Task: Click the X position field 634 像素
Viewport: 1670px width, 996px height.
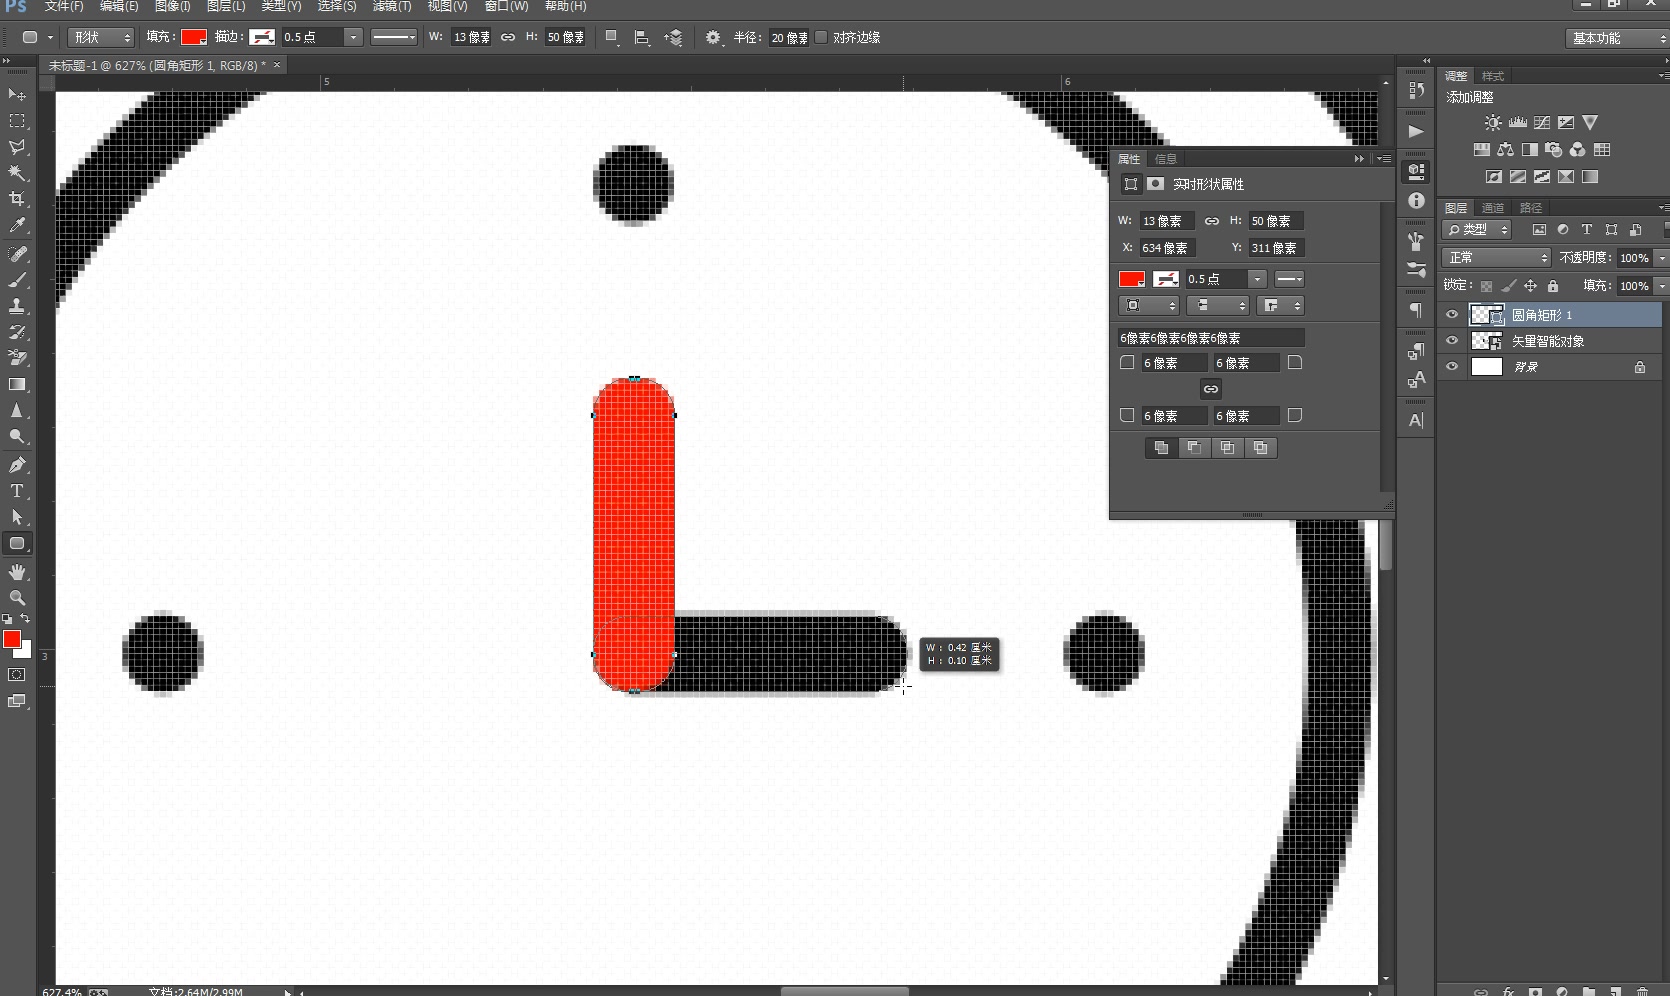Action: (1168, 248)
